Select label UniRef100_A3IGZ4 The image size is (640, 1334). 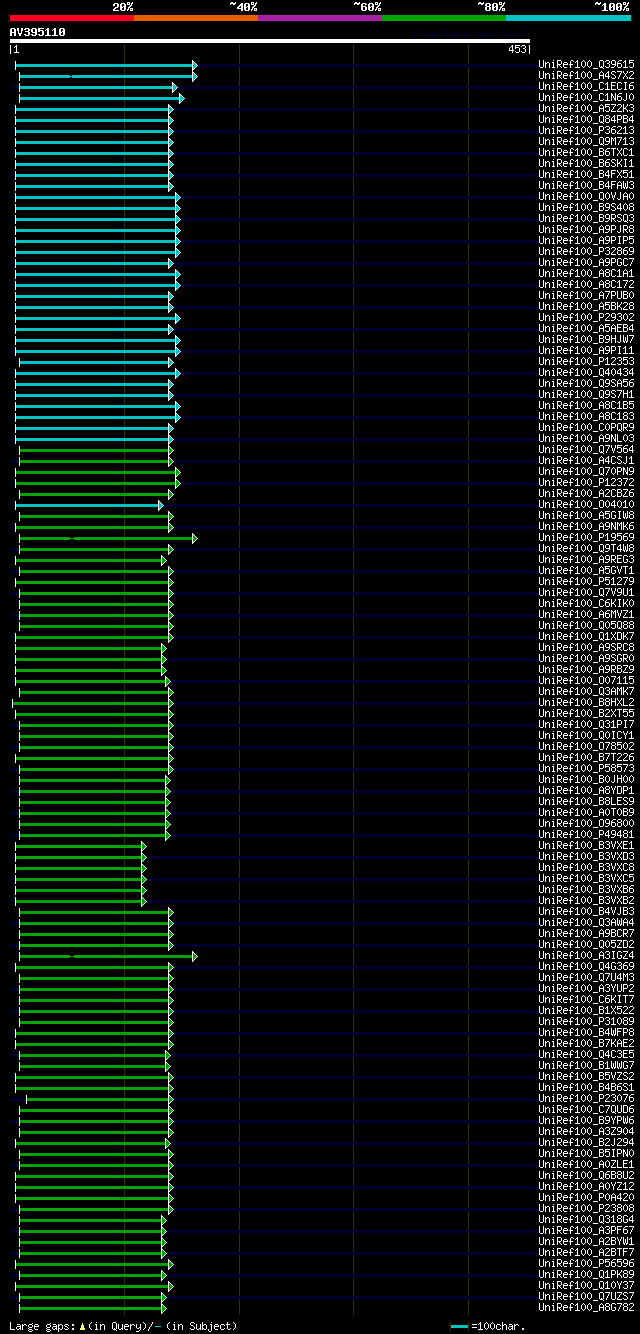coord(586,955)
